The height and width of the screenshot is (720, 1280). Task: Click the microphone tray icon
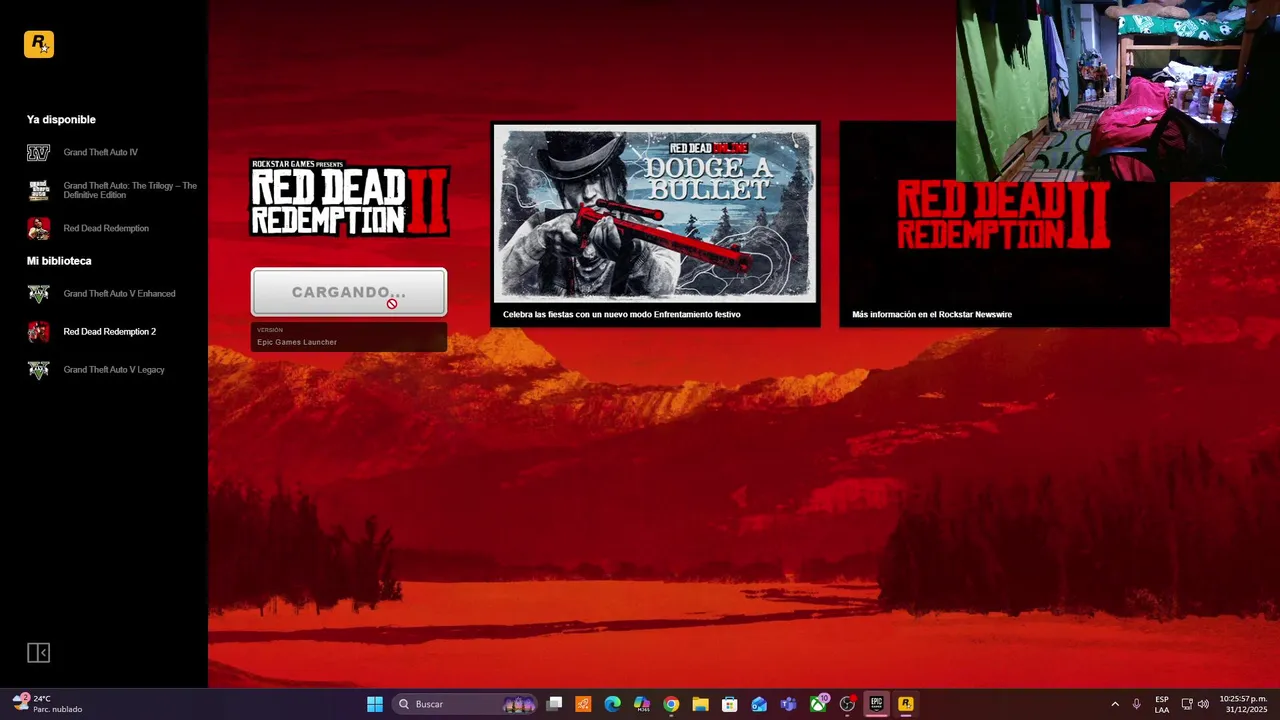[1136, 704]
